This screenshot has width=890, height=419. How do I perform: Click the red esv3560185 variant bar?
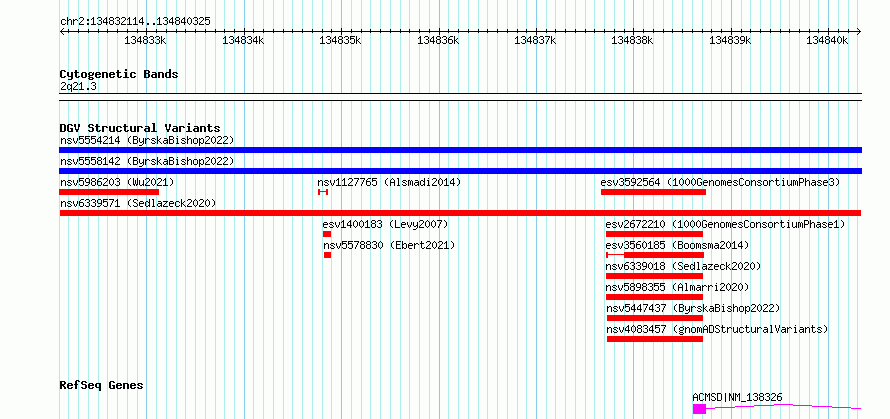point(655,255)
